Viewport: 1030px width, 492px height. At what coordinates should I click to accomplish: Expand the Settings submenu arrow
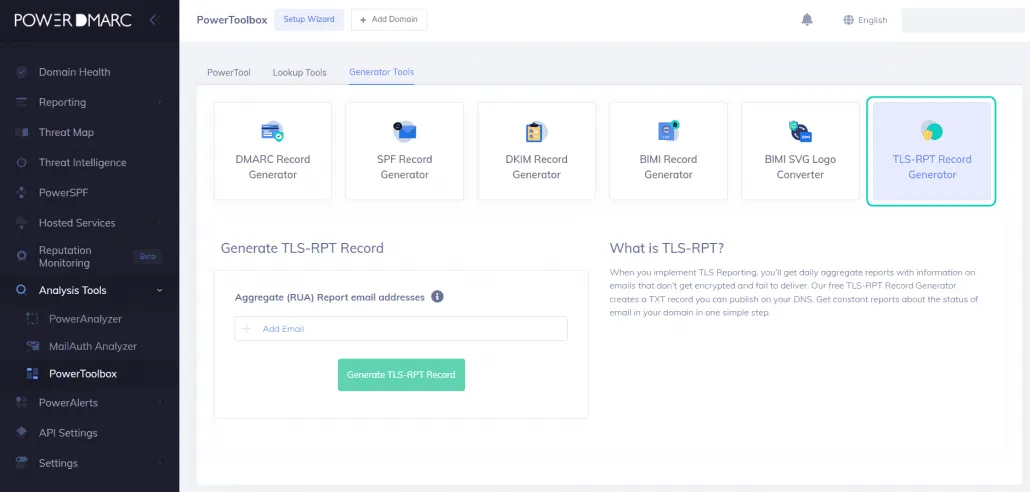tap(160, 463)
